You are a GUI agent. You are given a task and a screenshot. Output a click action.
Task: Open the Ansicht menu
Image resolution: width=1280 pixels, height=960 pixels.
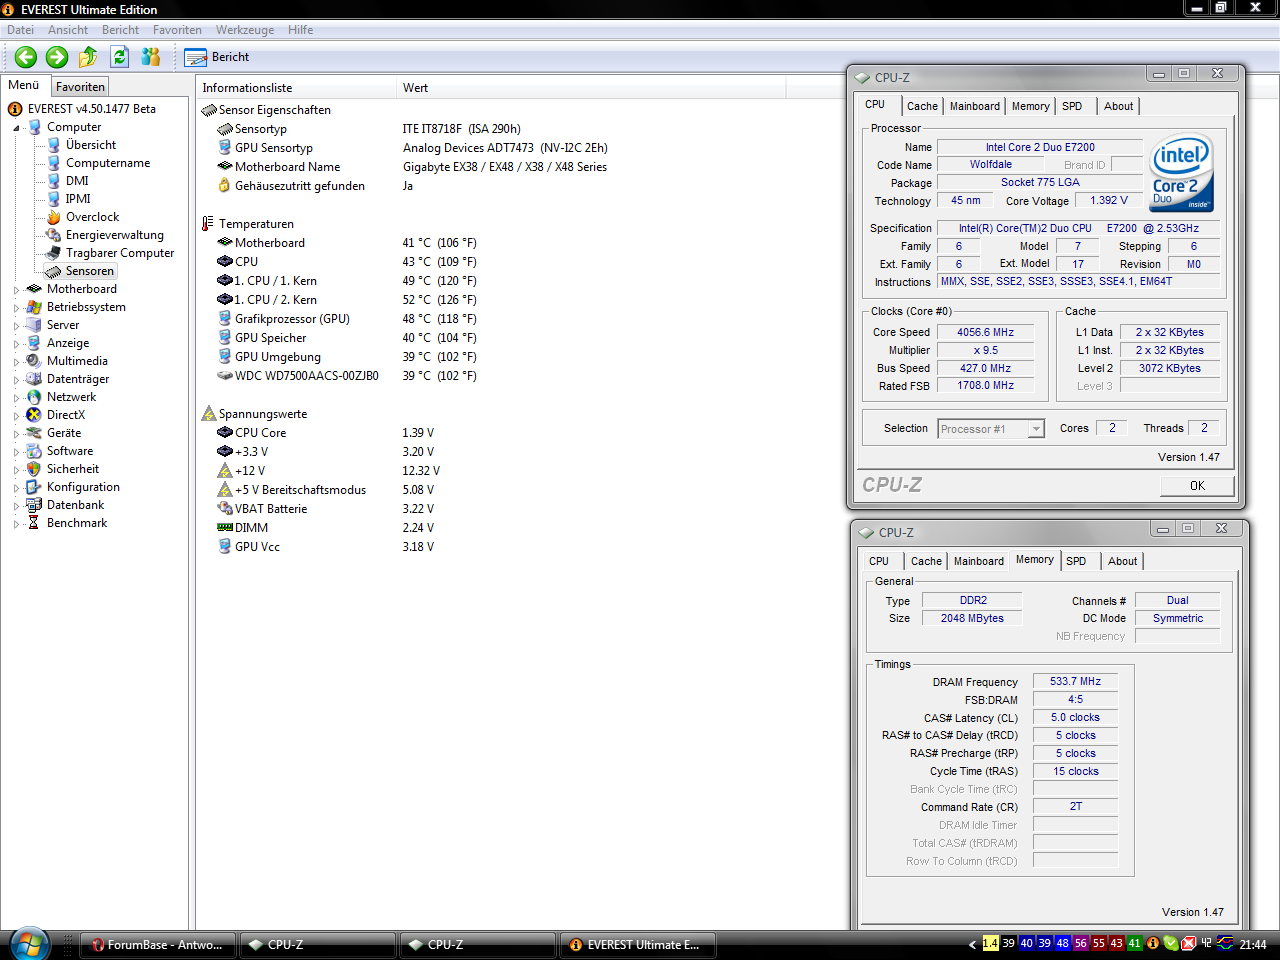pyautogui.click(x=68, y=30)
